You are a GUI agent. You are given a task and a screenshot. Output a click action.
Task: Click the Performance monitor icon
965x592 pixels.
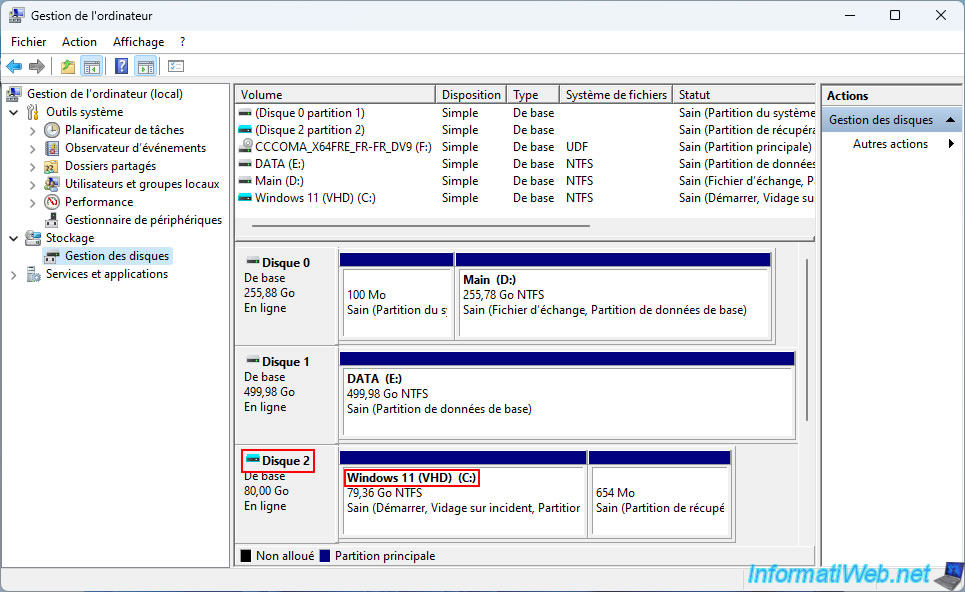pyautogui.click(x=52, y=202)
